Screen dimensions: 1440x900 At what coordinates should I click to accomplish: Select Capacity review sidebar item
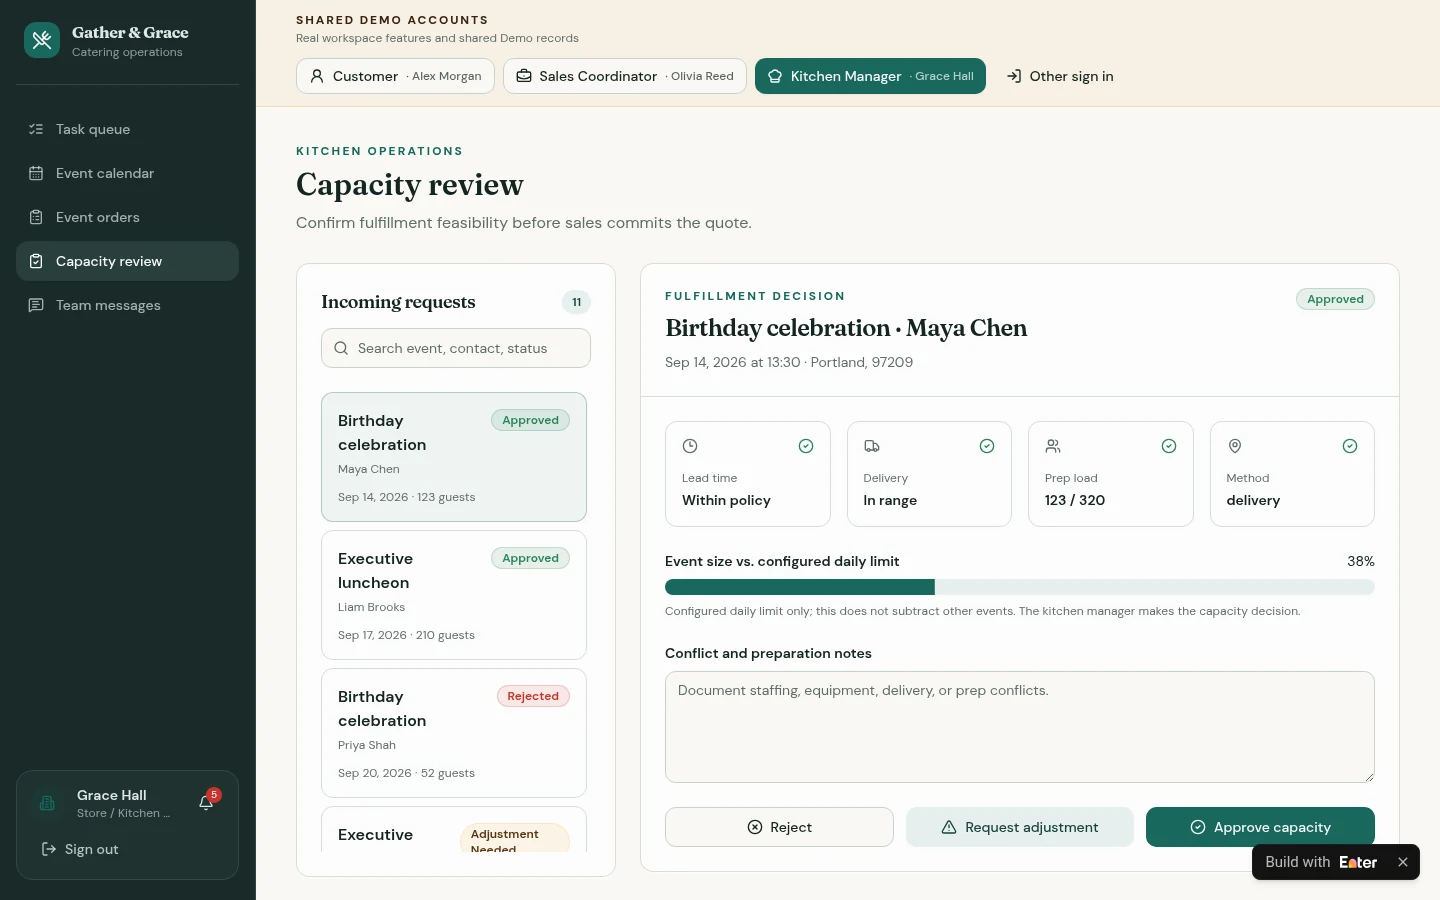click(127, 261)
